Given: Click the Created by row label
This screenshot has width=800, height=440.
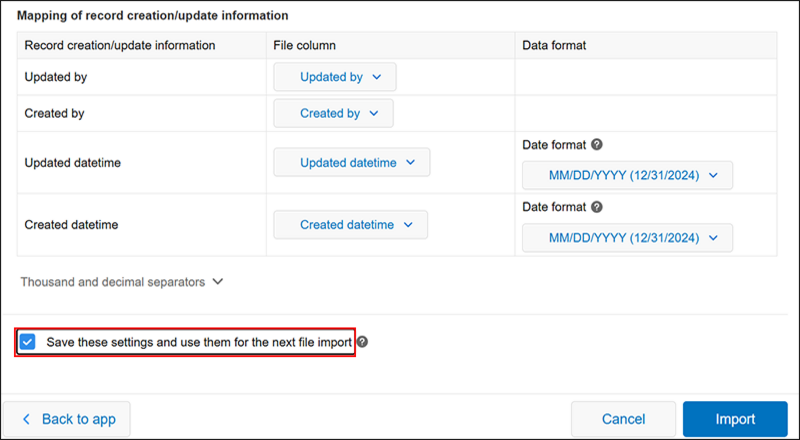Looking at the screenshot, I should pos(54,114).
